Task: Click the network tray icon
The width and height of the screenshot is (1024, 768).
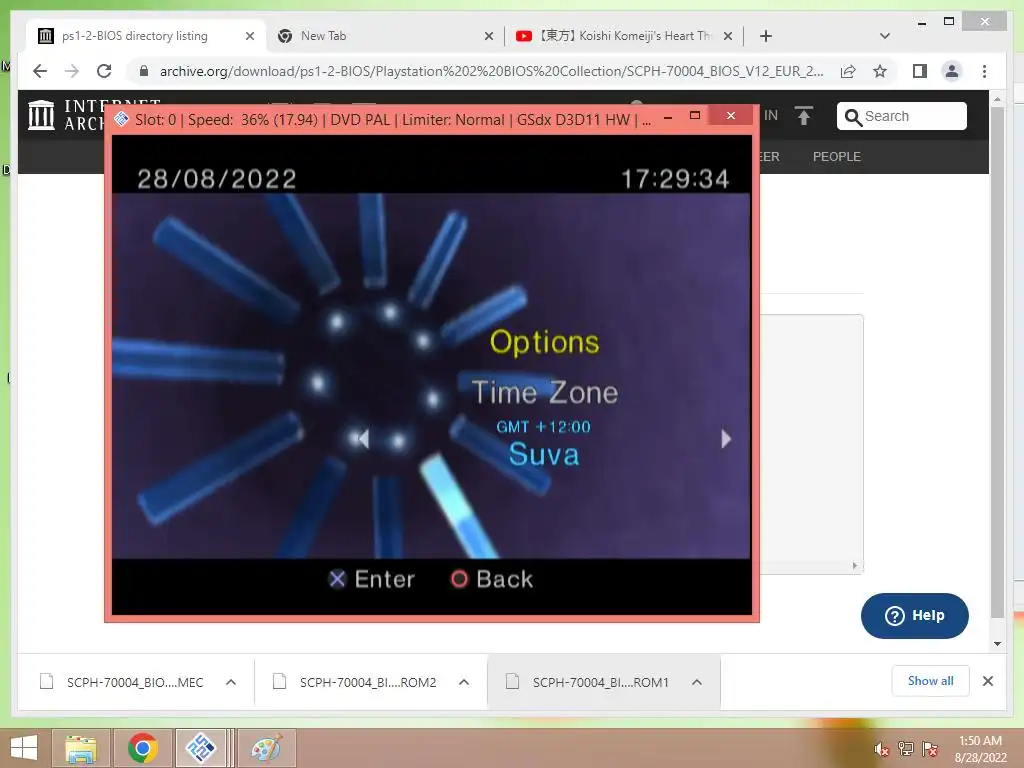Action: point(906,749)
